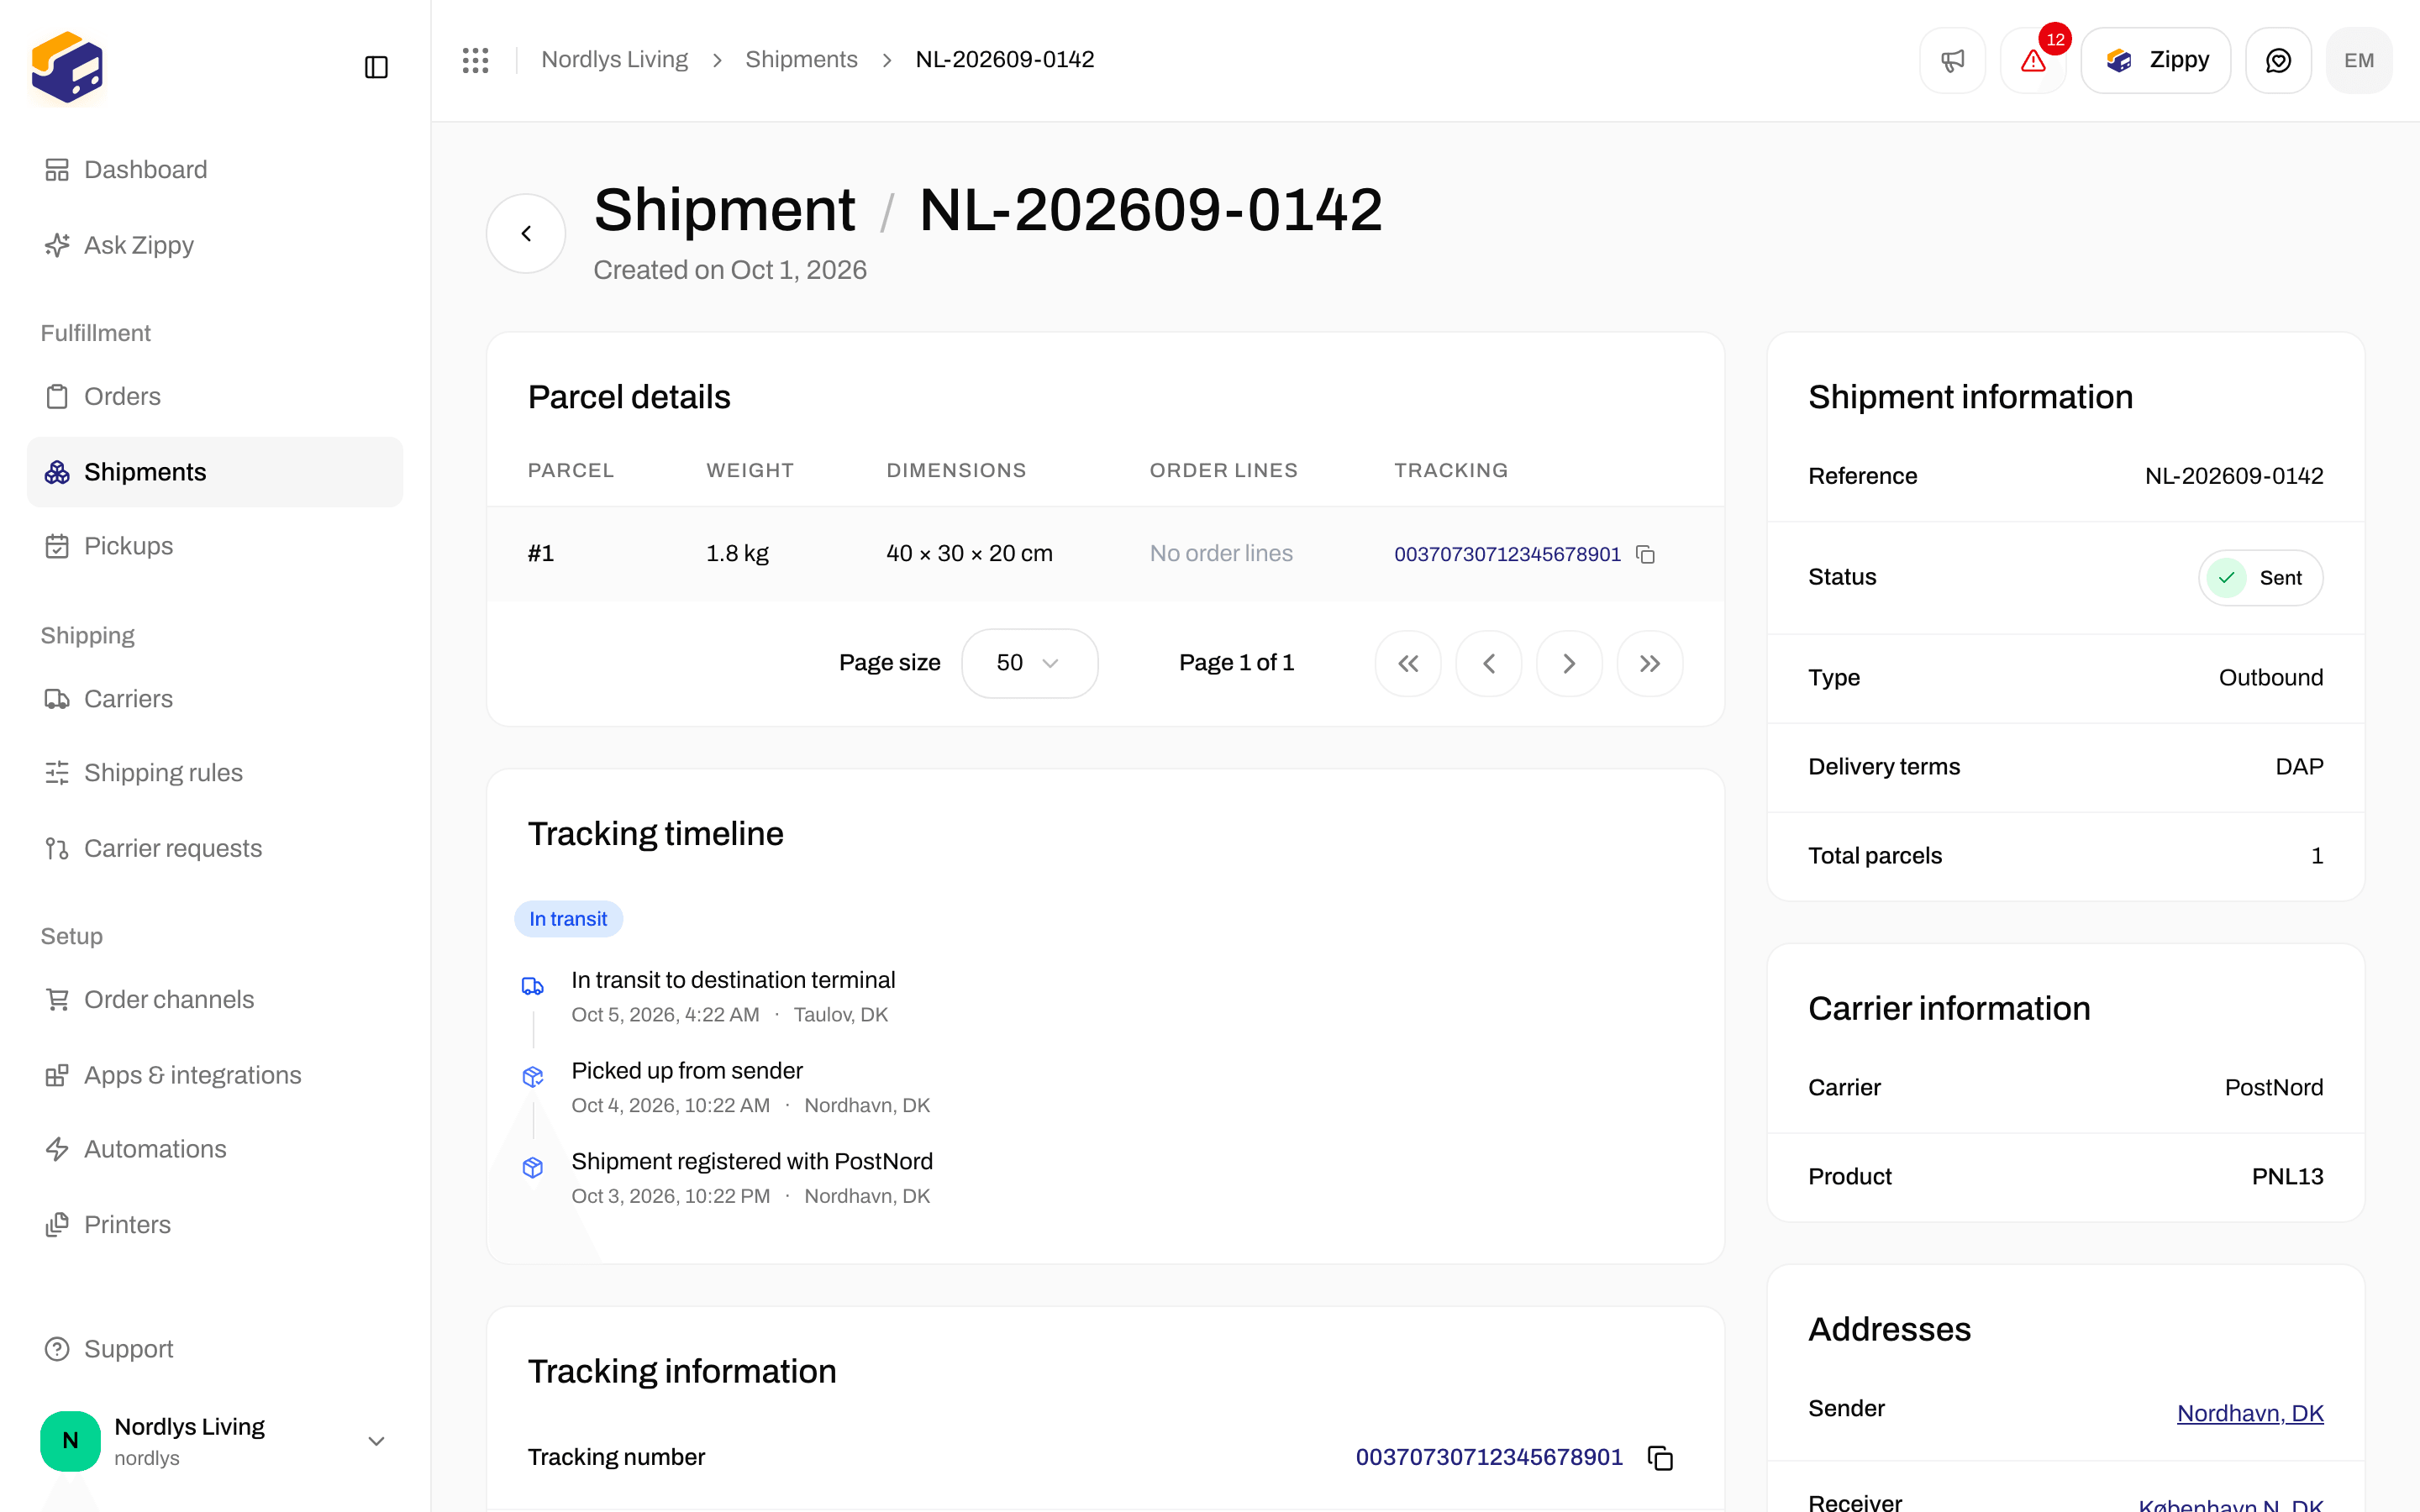
Task: Collapse the sidebar panel toggle icon
Action: tap(376, 67)
